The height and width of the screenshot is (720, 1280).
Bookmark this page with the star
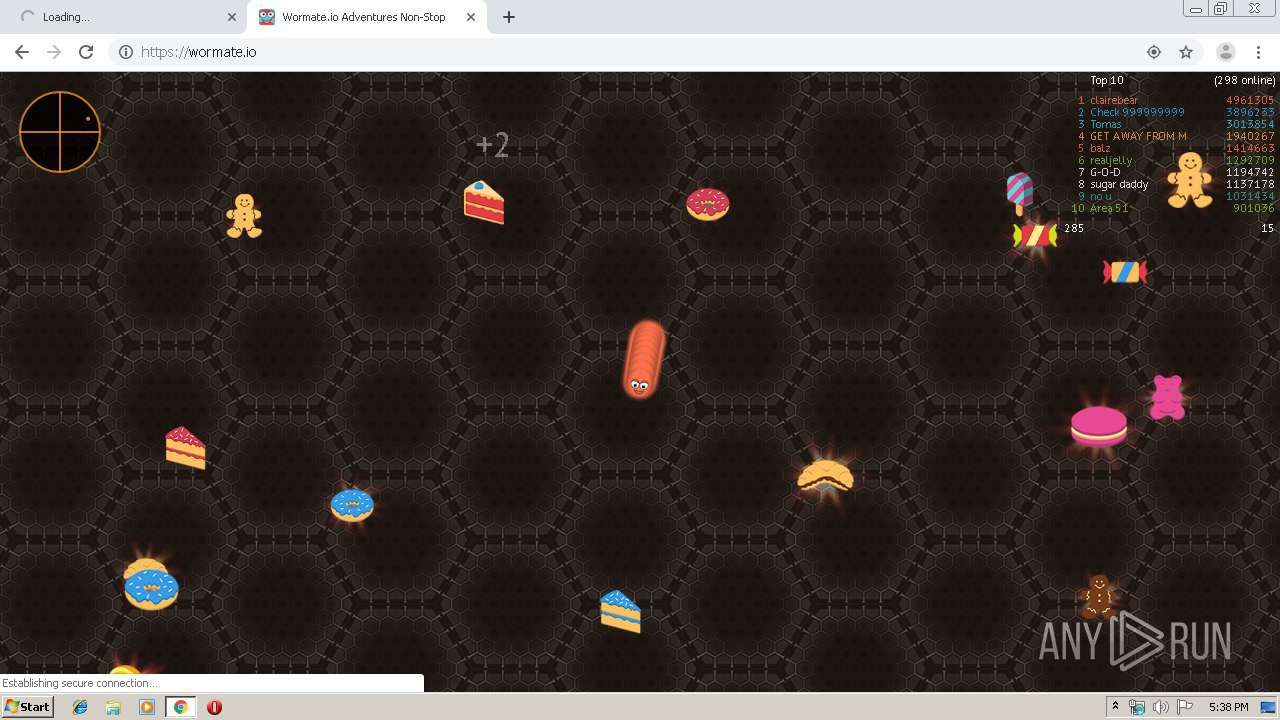[1186, 52]
